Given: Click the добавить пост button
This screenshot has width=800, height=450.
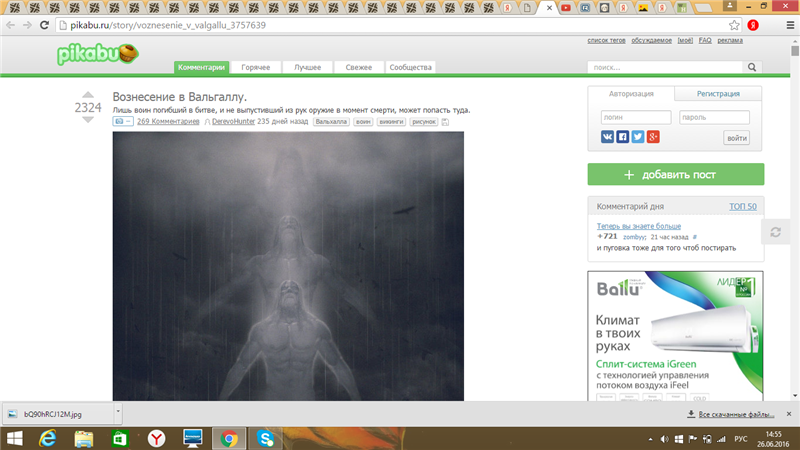Looking at the screenshot, I should pos(675,174).
